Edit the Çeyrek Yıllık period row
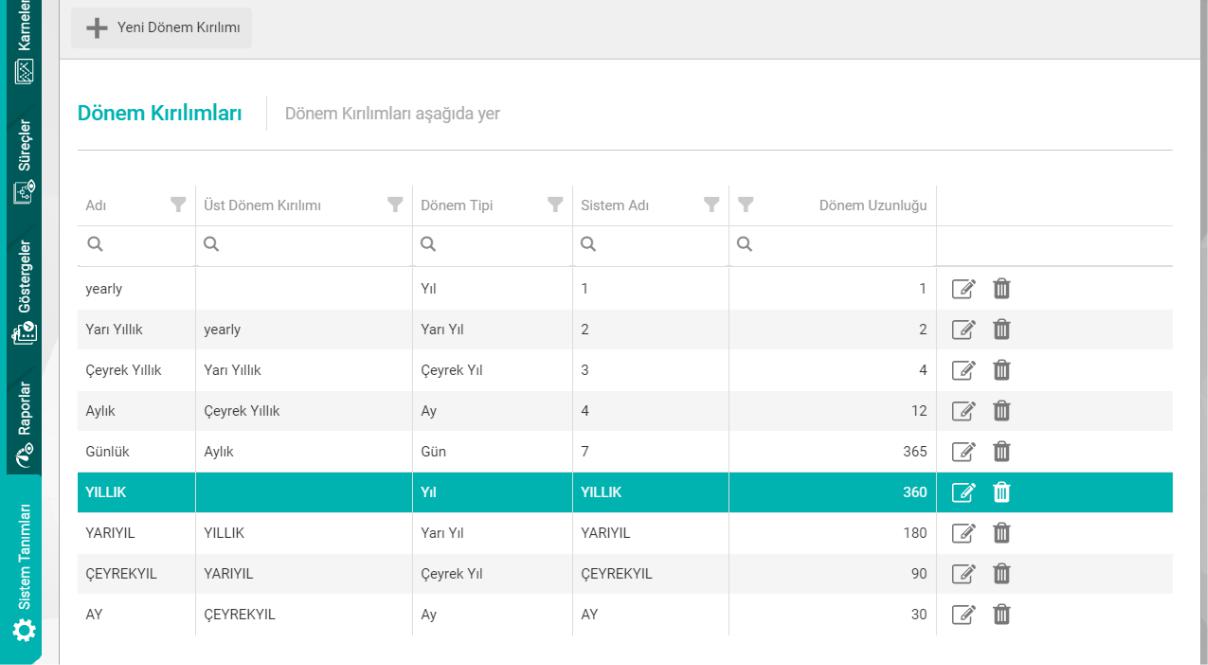The image size is (1208, 665). (961, 371)
